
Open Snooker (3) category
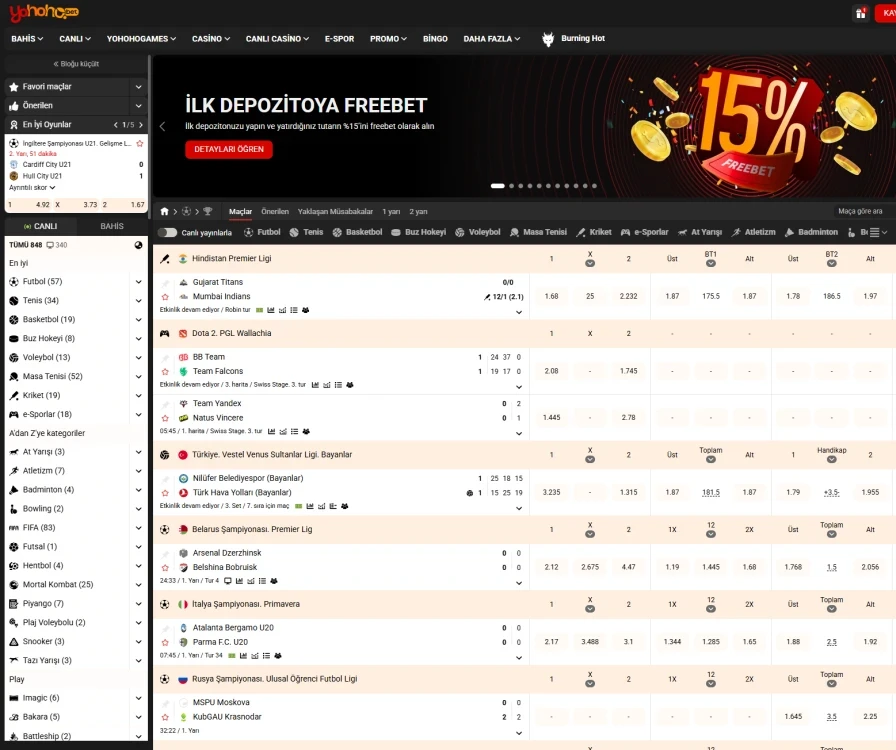(x=43, y=641)
